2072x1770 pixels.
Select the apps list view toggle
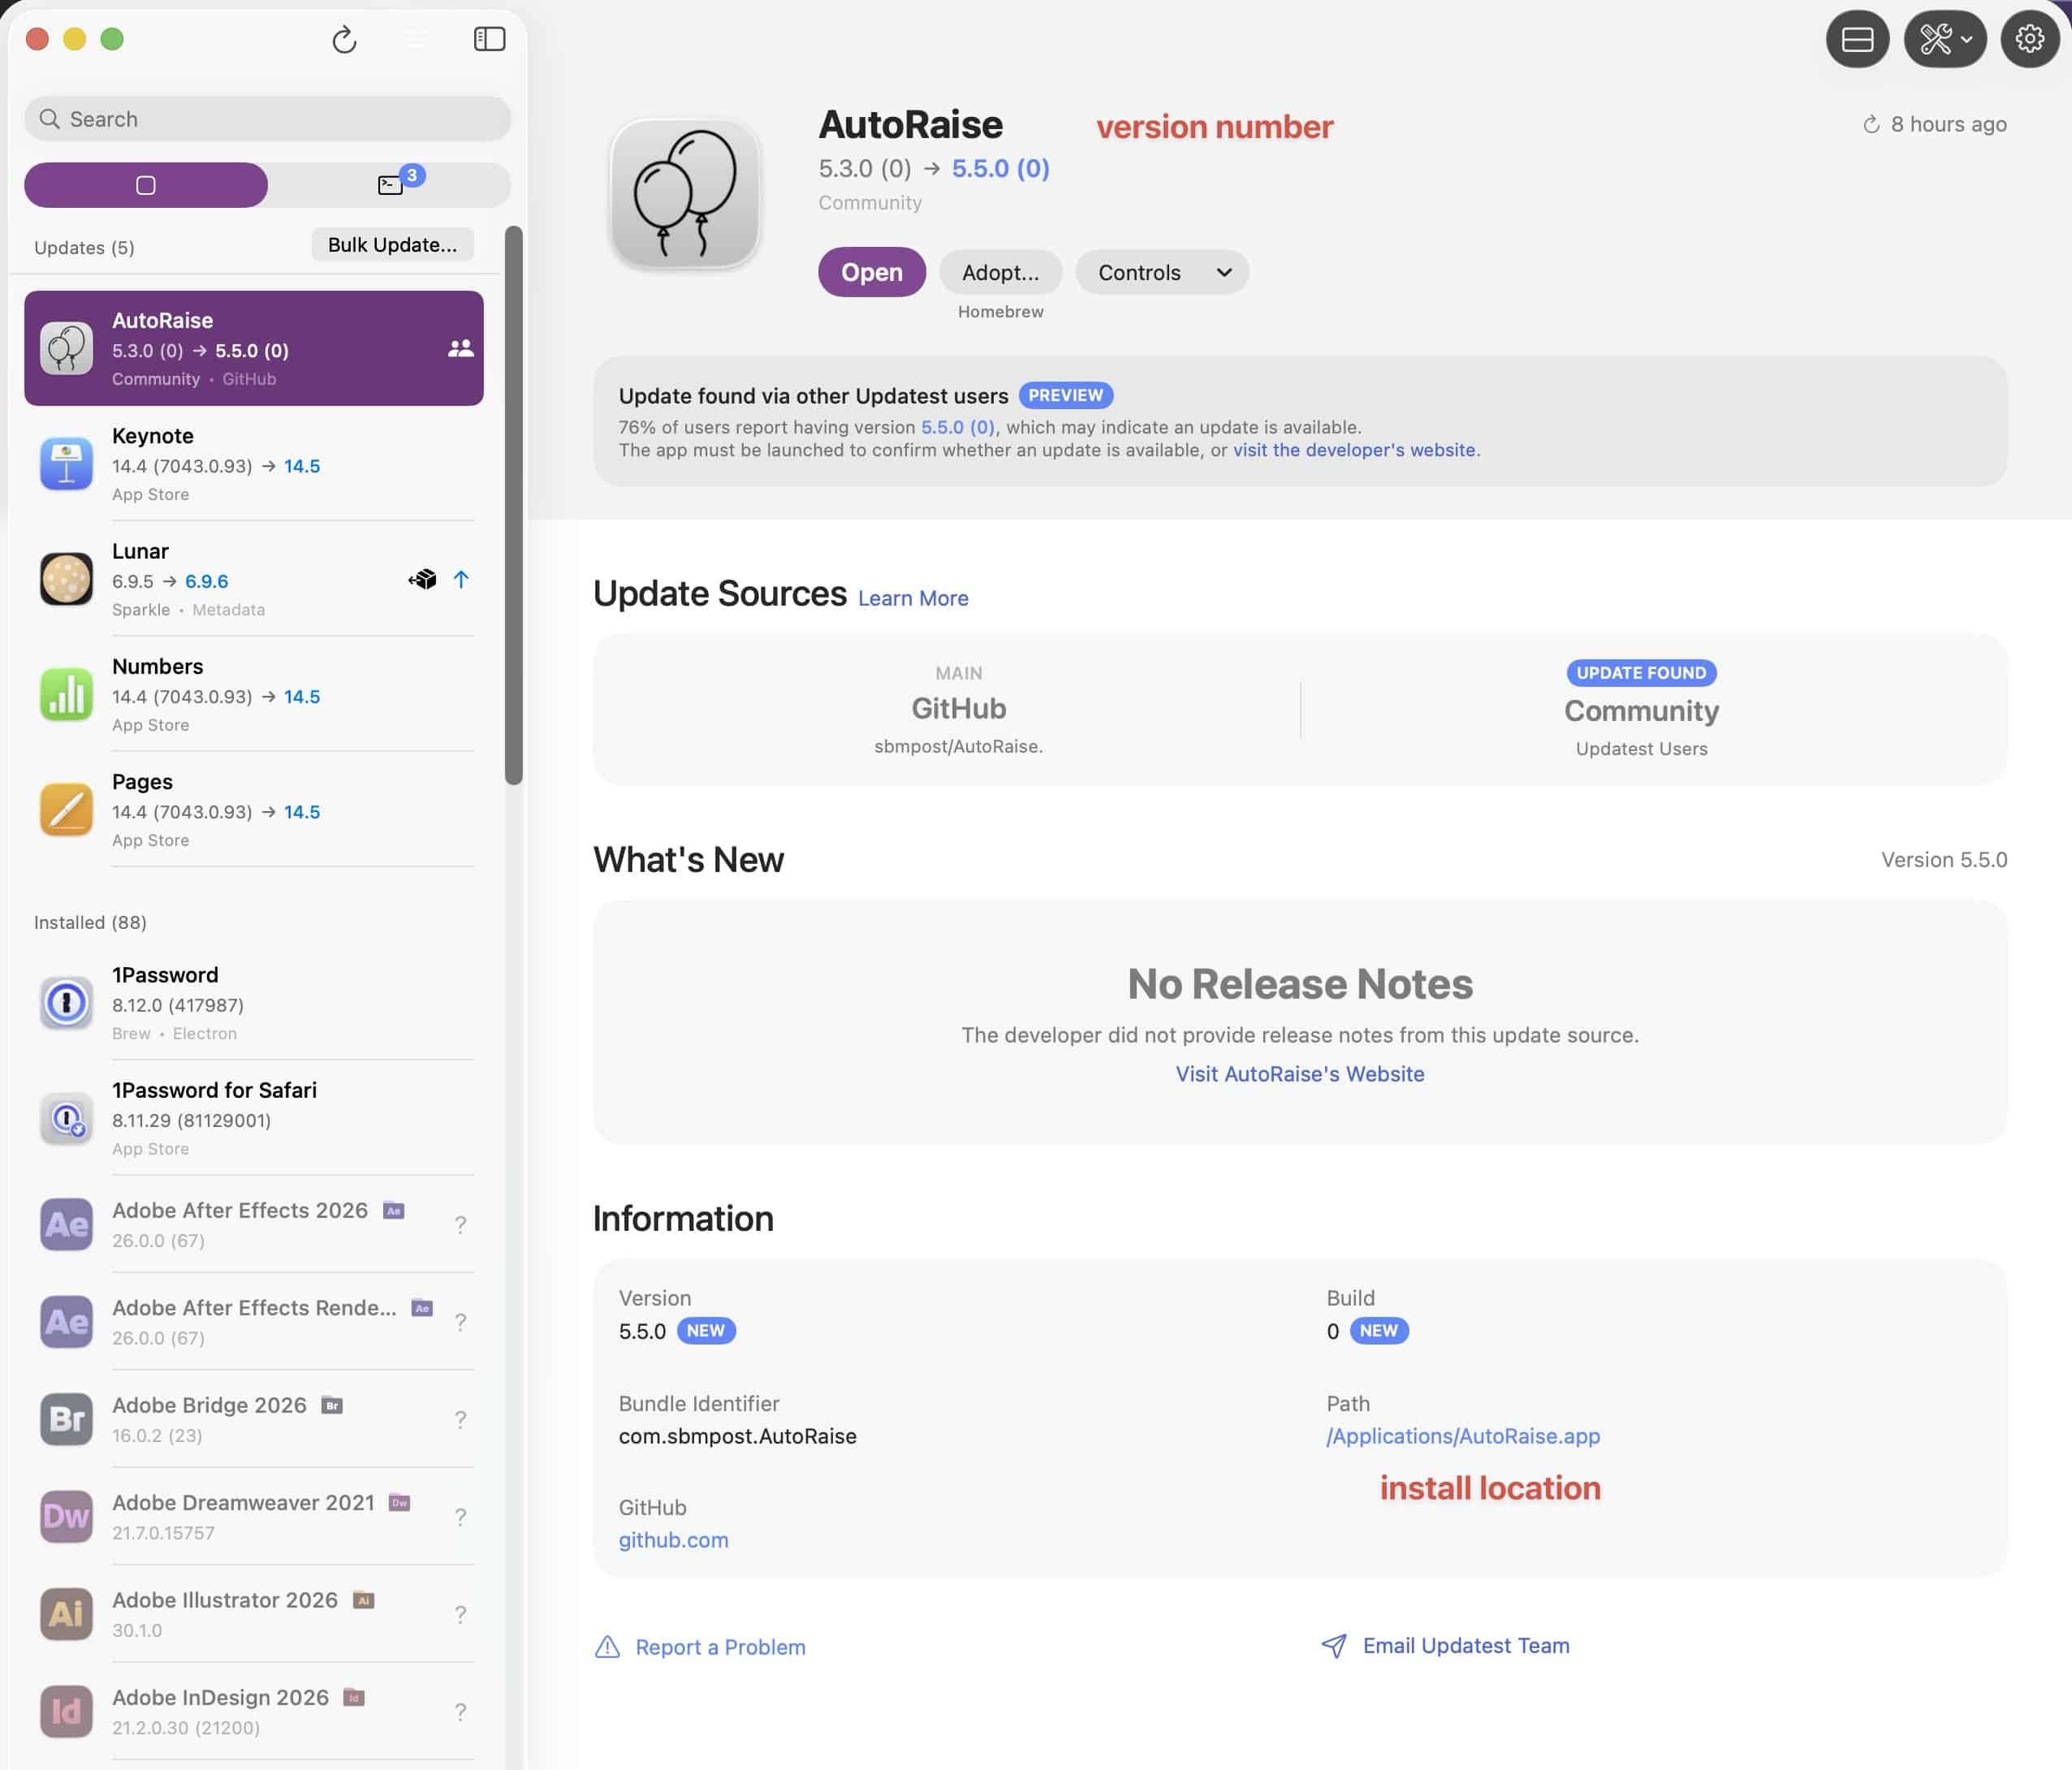[146, 185]
